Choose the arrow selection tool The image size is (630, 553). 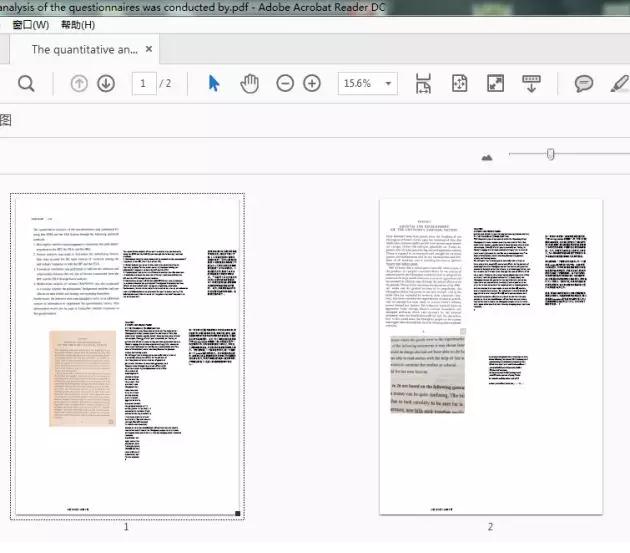click(x=214, y=84)
